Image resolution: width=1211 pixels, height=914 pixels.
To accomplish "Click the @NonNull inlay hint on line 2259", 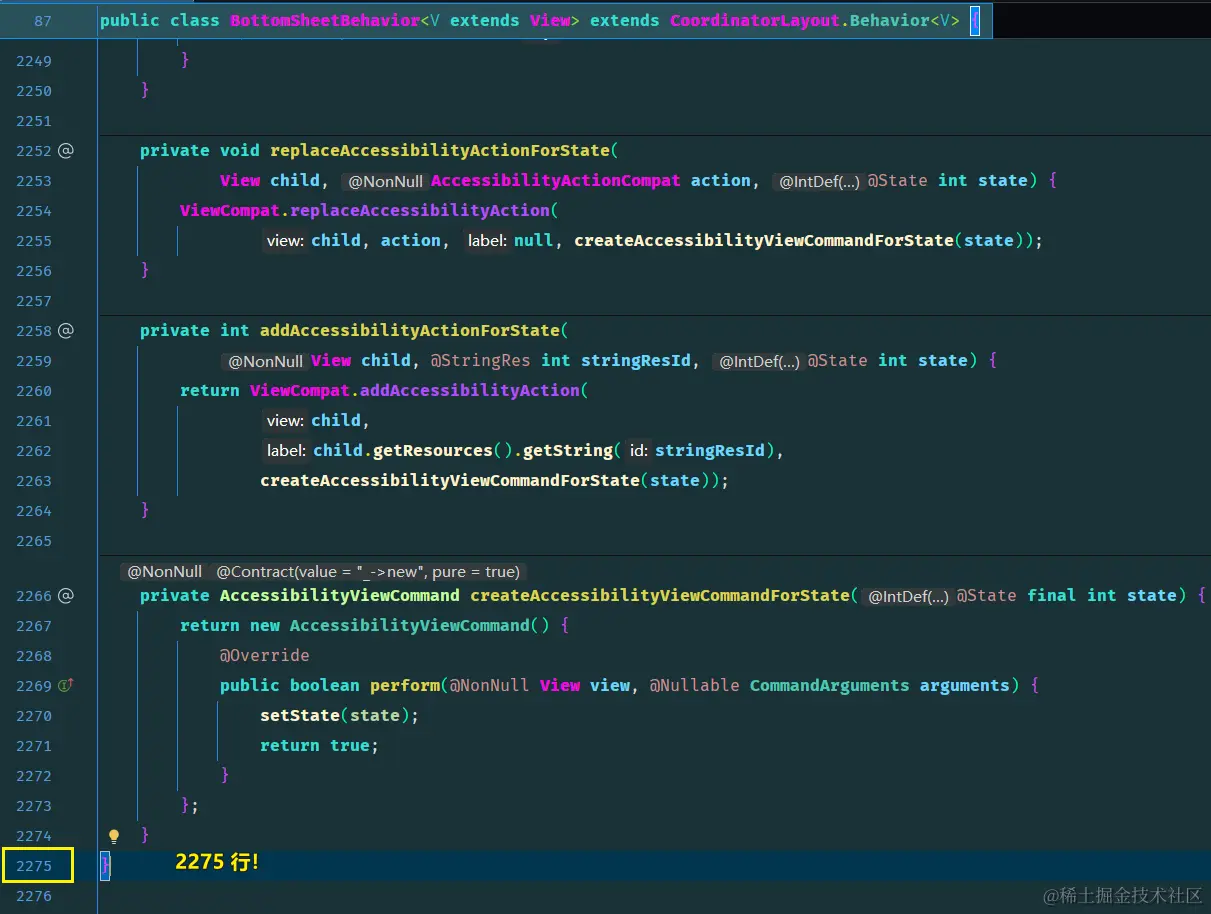I will (x=265, y=362).
